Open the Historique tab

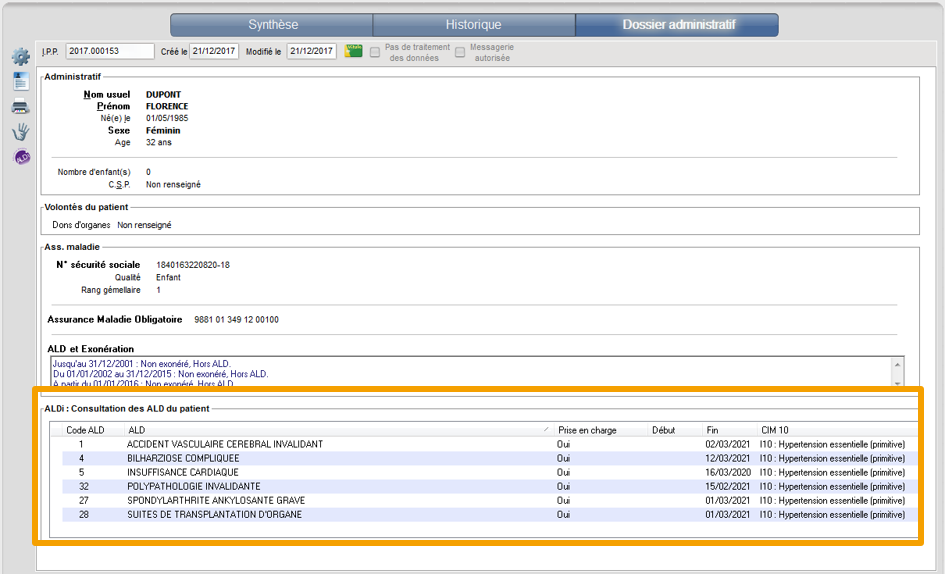pyautogui.click(x=474, y=25)
